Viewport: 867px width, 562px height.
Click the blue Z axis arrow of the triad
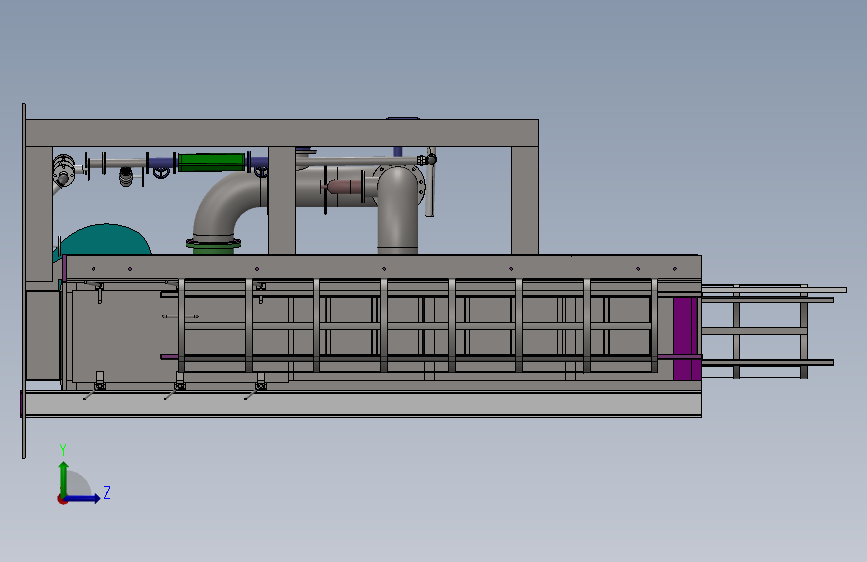83,498
